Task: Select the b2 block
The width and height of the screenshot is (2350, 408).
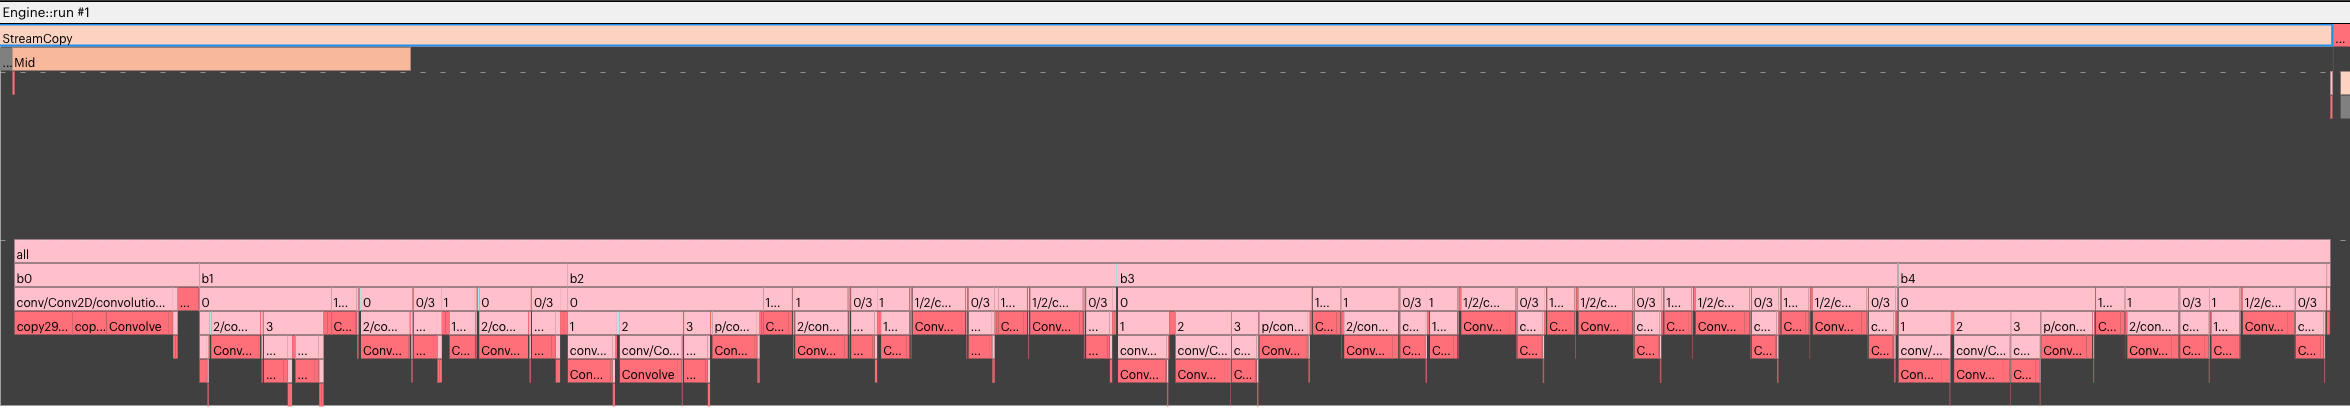Action: 840,277
